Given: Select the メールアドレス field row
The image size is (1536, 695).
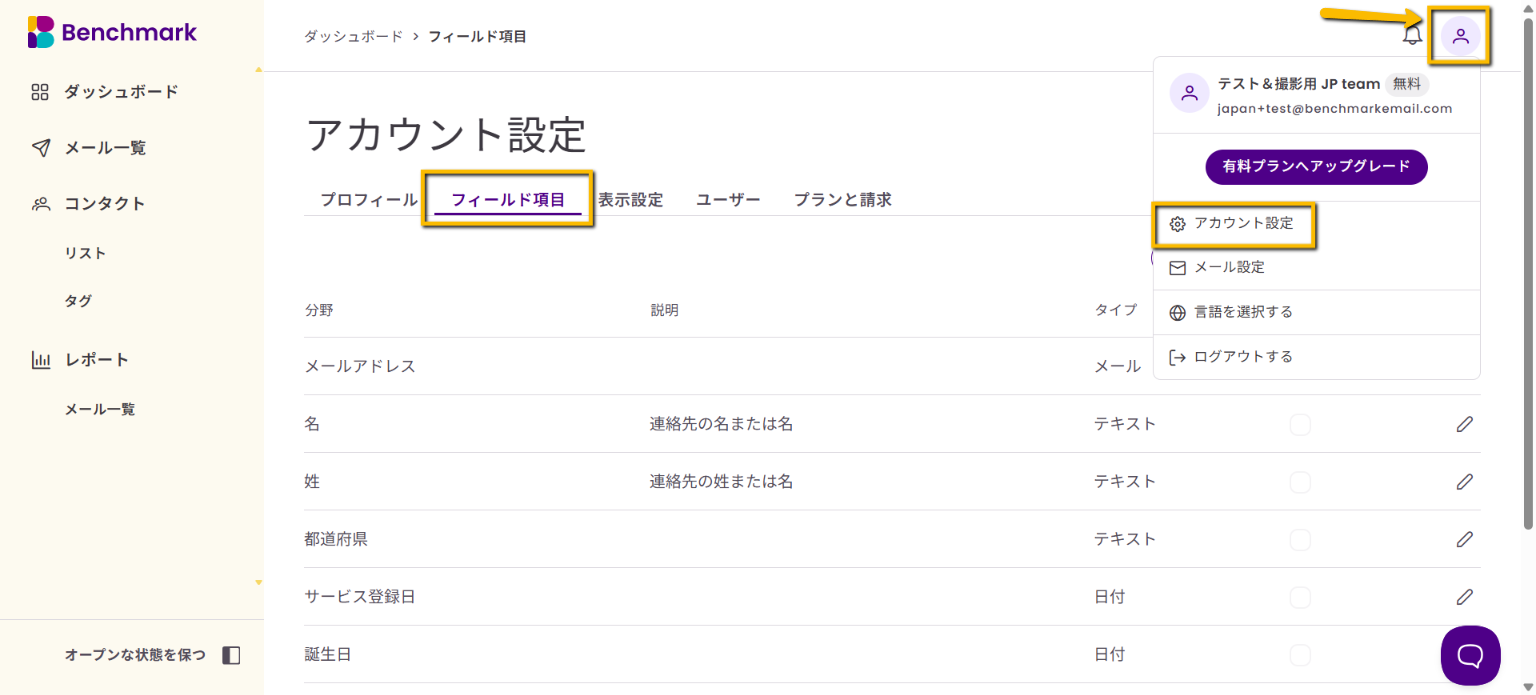Looking at the screenshot, I should (x=892, y=366).
